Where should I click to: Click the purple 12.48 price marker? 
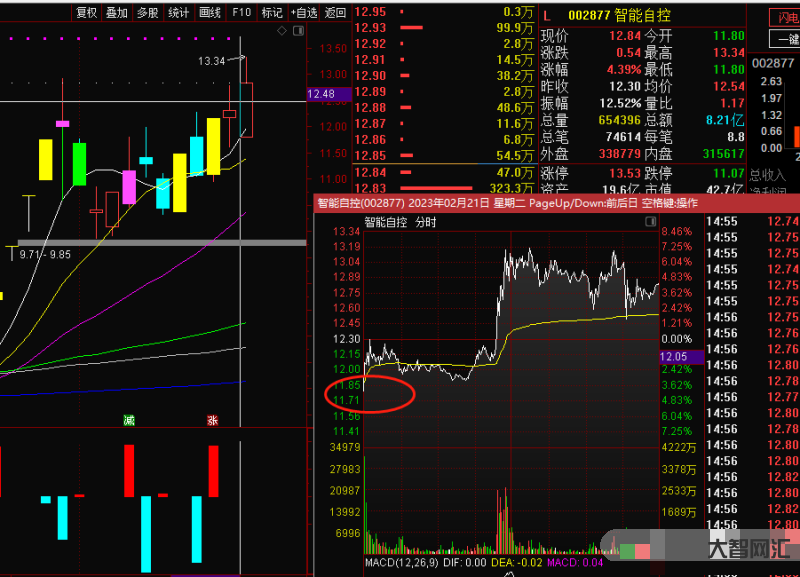click(325, 94)
